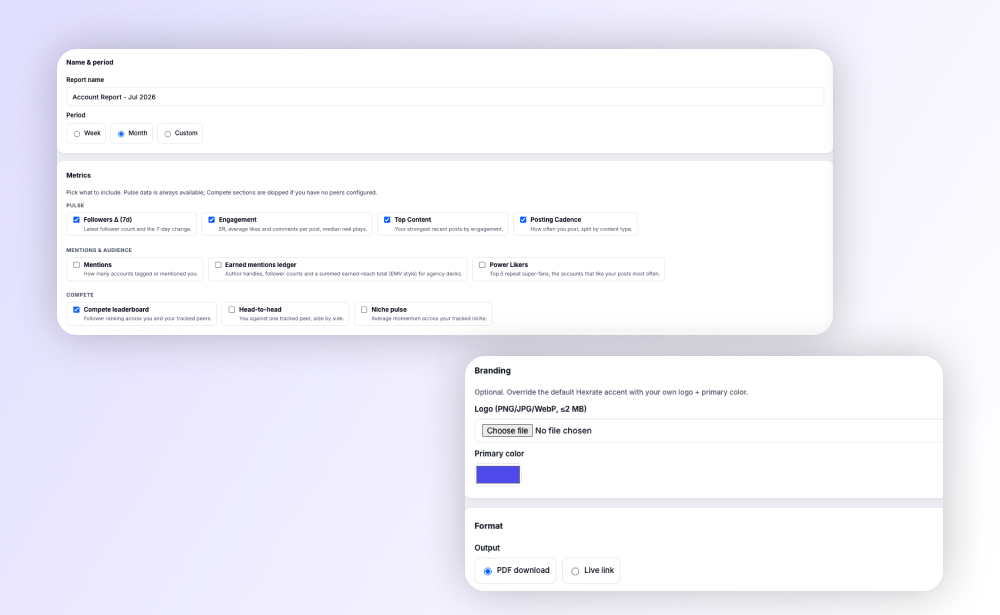Check the Head-to-head option

232,309
